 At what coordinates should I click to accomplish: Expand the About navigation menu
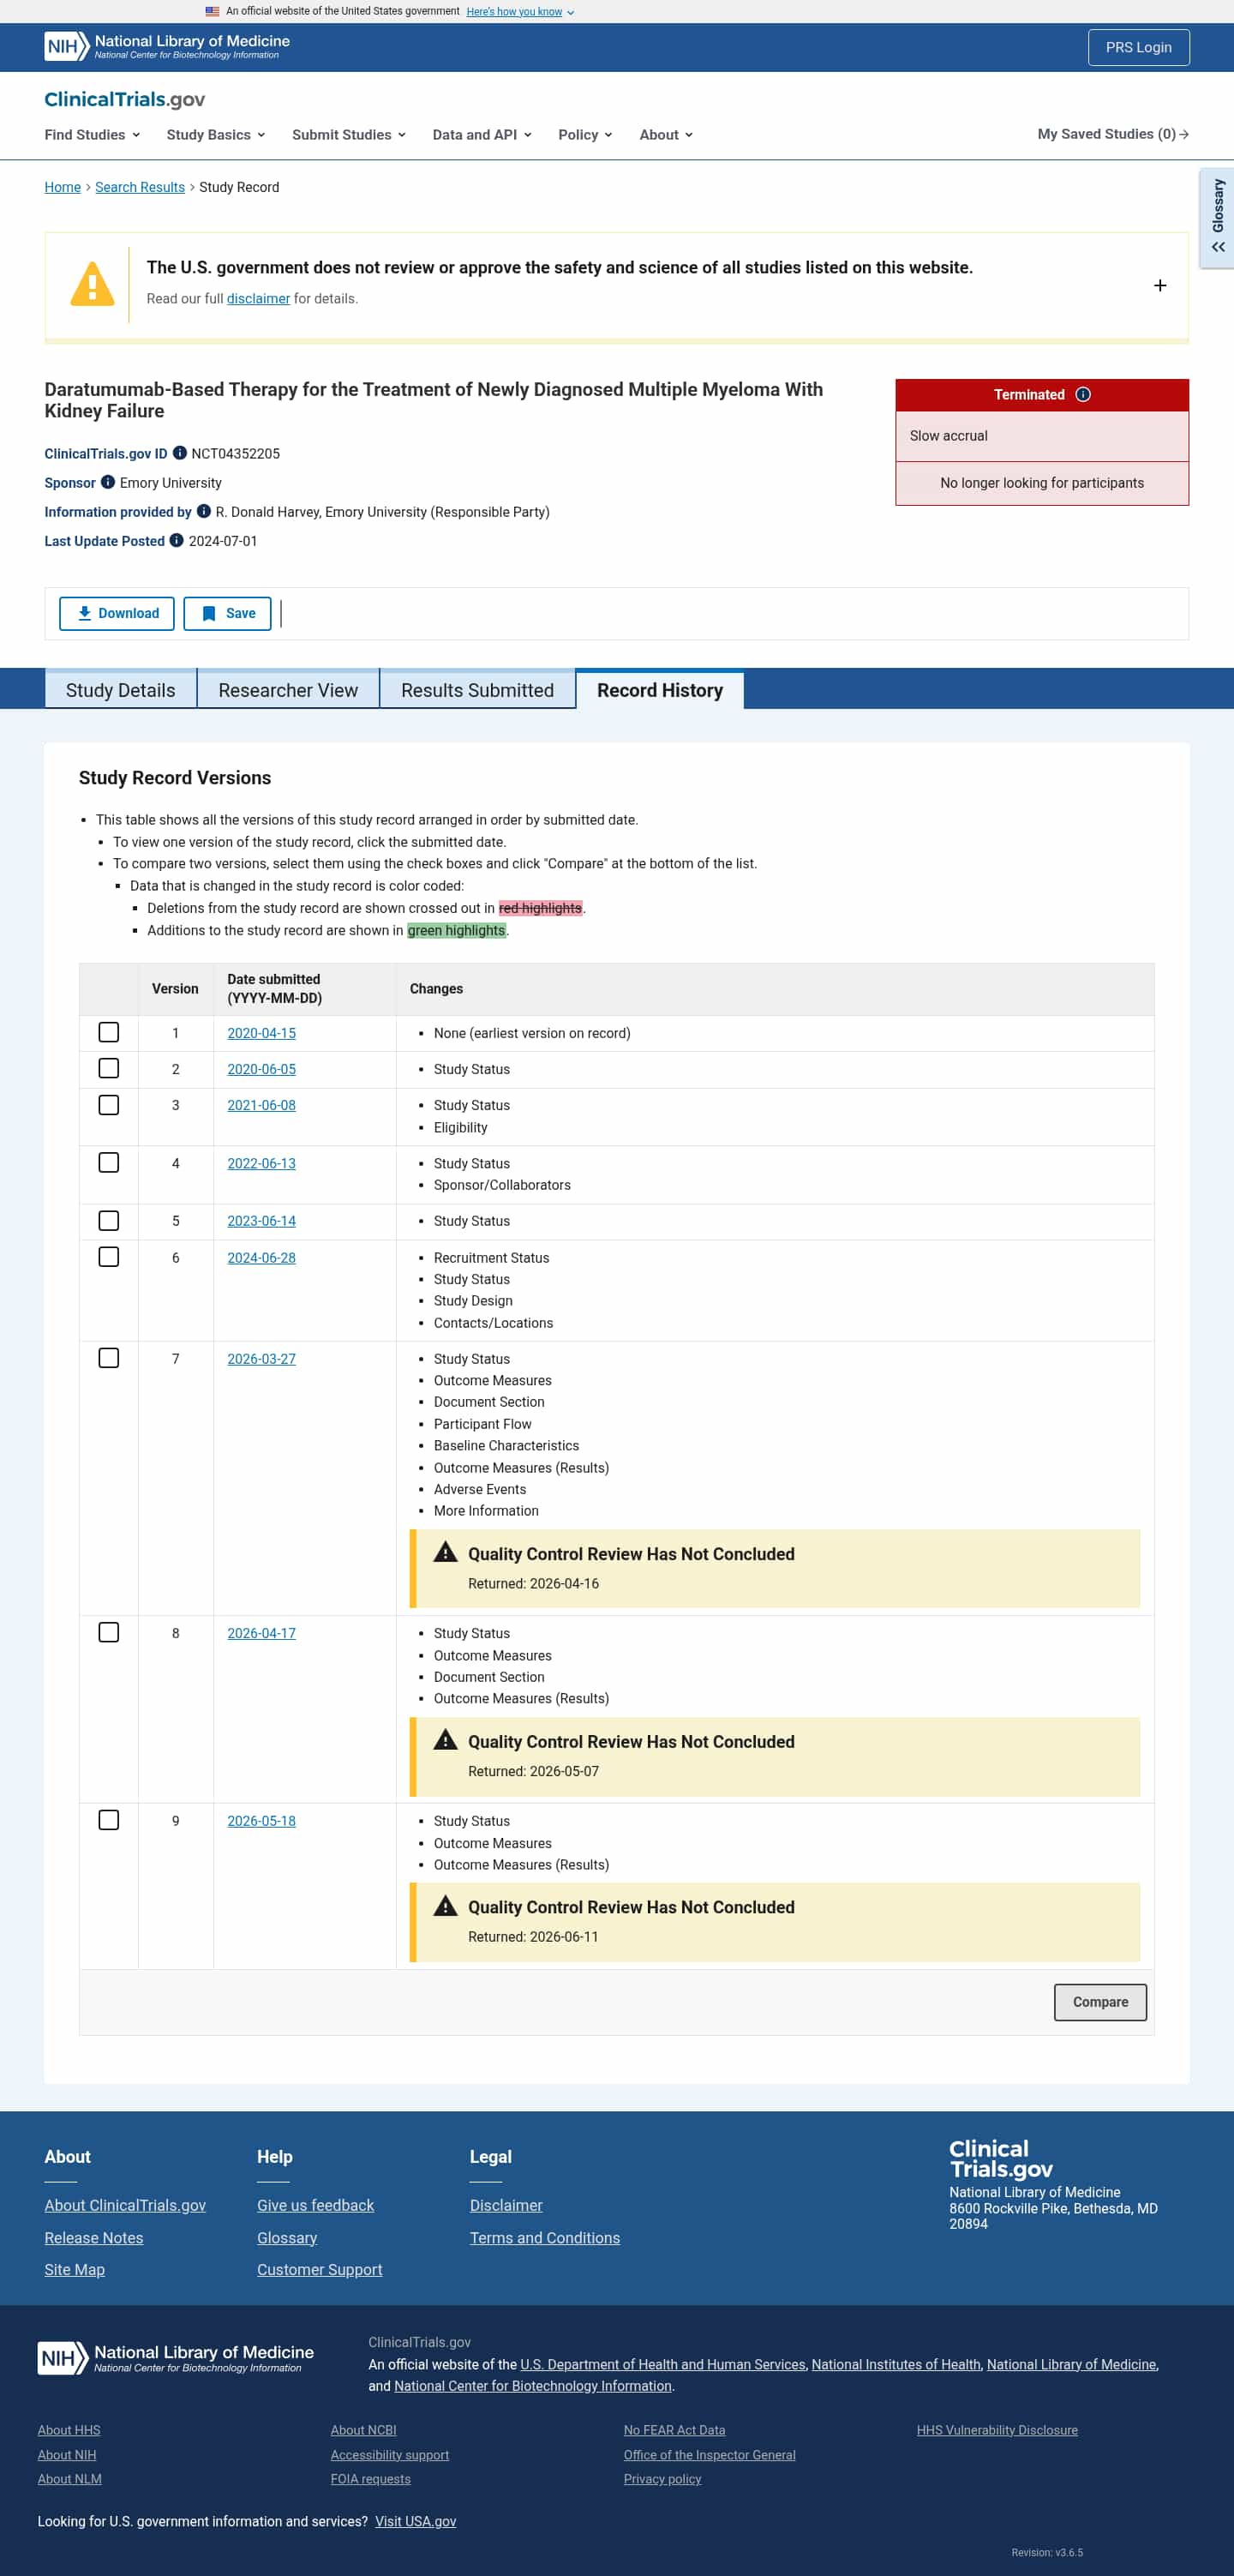pos(666,134)
